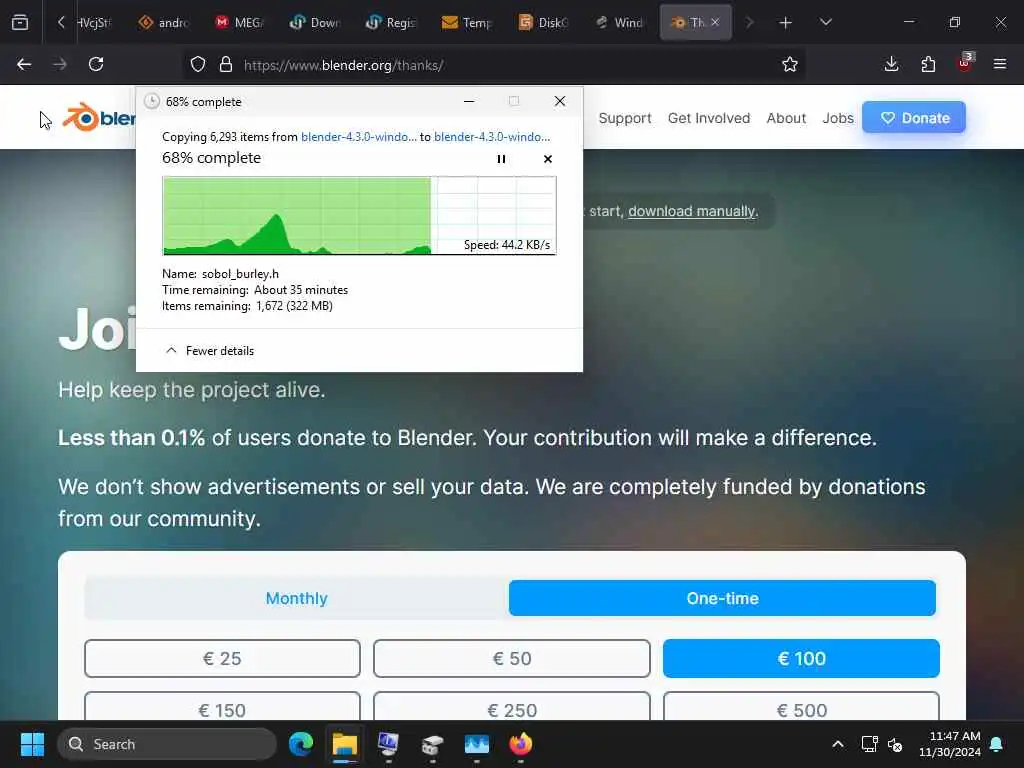Open the 11:47 AM clock and calendar

(950, 744)
